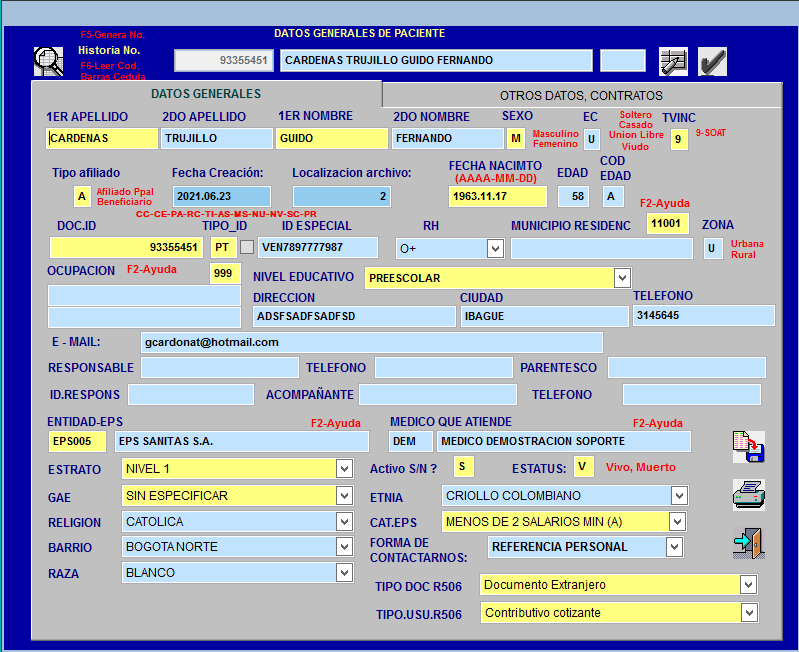Image resolution: width=799 pixels, height=652 pixels.
Task: Click the municipality code field 11001
Action: pos(668,223)
